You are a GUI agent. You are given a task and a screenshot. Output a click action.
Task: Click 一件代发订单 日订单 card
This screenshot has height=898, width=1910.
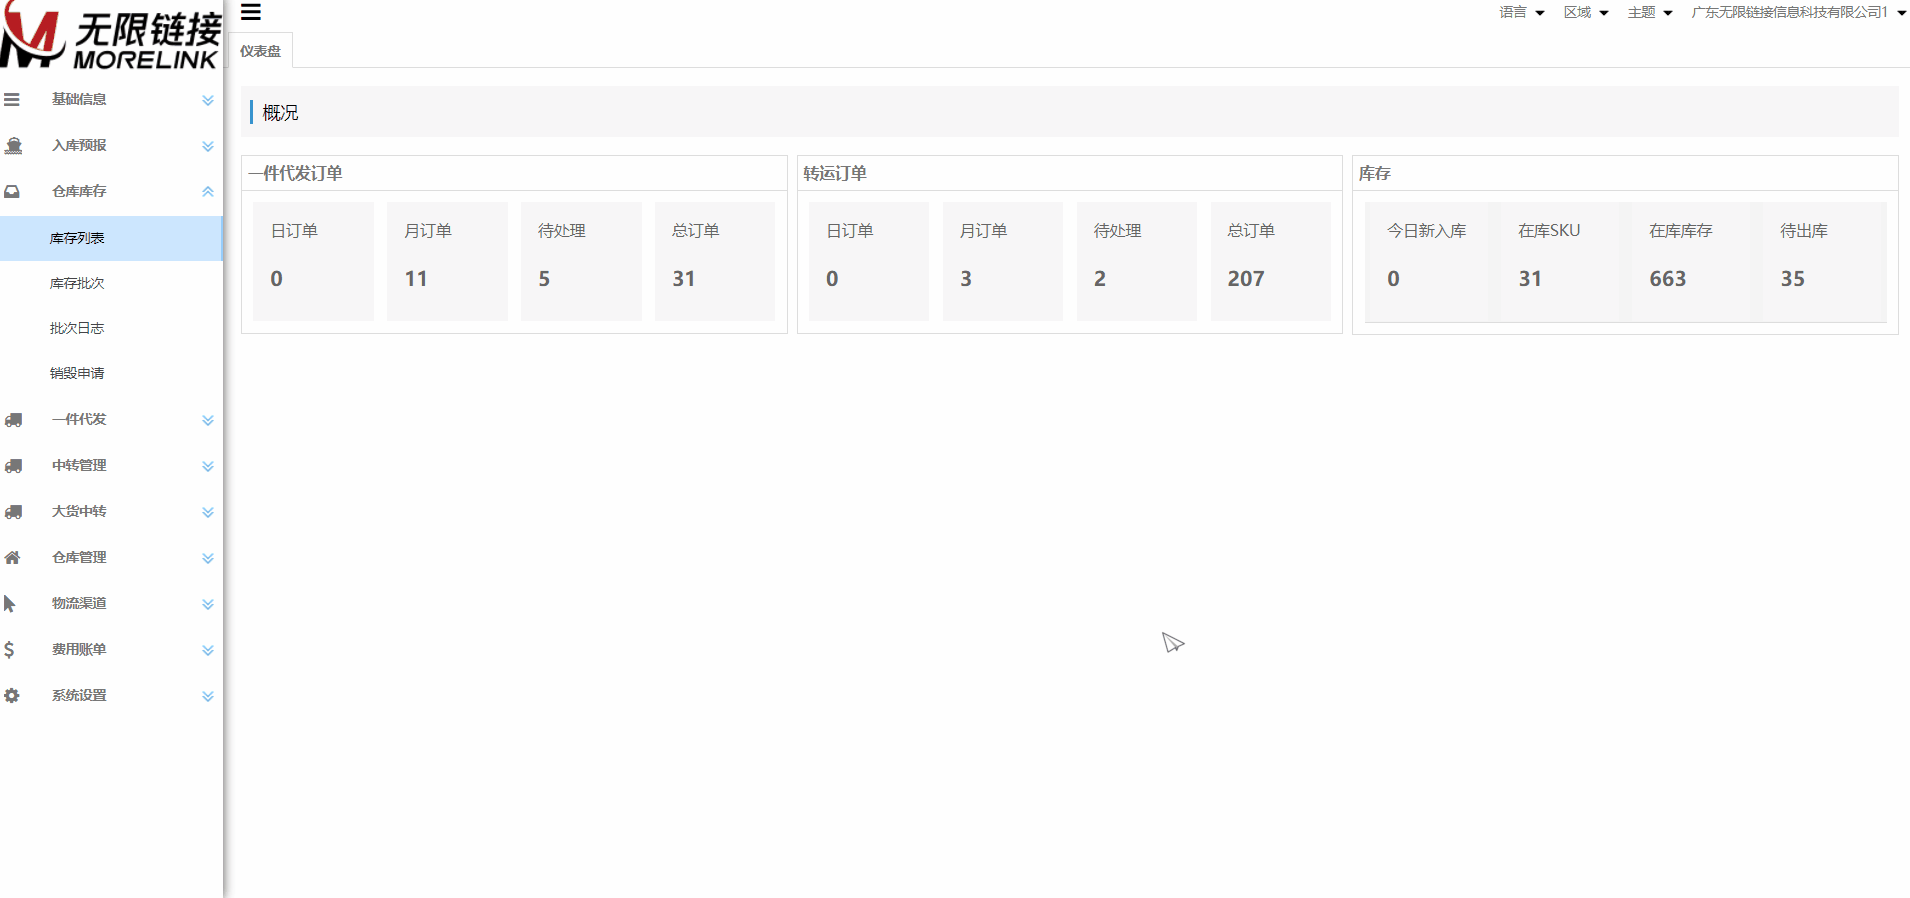click(313, 261)
